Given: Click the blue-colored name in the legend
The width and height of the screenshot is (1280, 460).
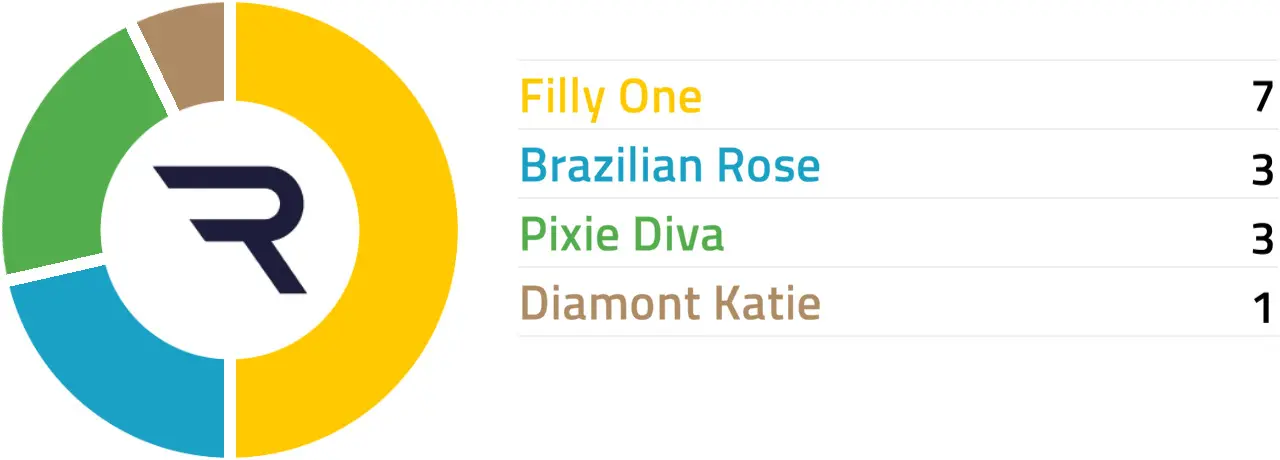Looking at the screenshot, I should click(669, 166).
